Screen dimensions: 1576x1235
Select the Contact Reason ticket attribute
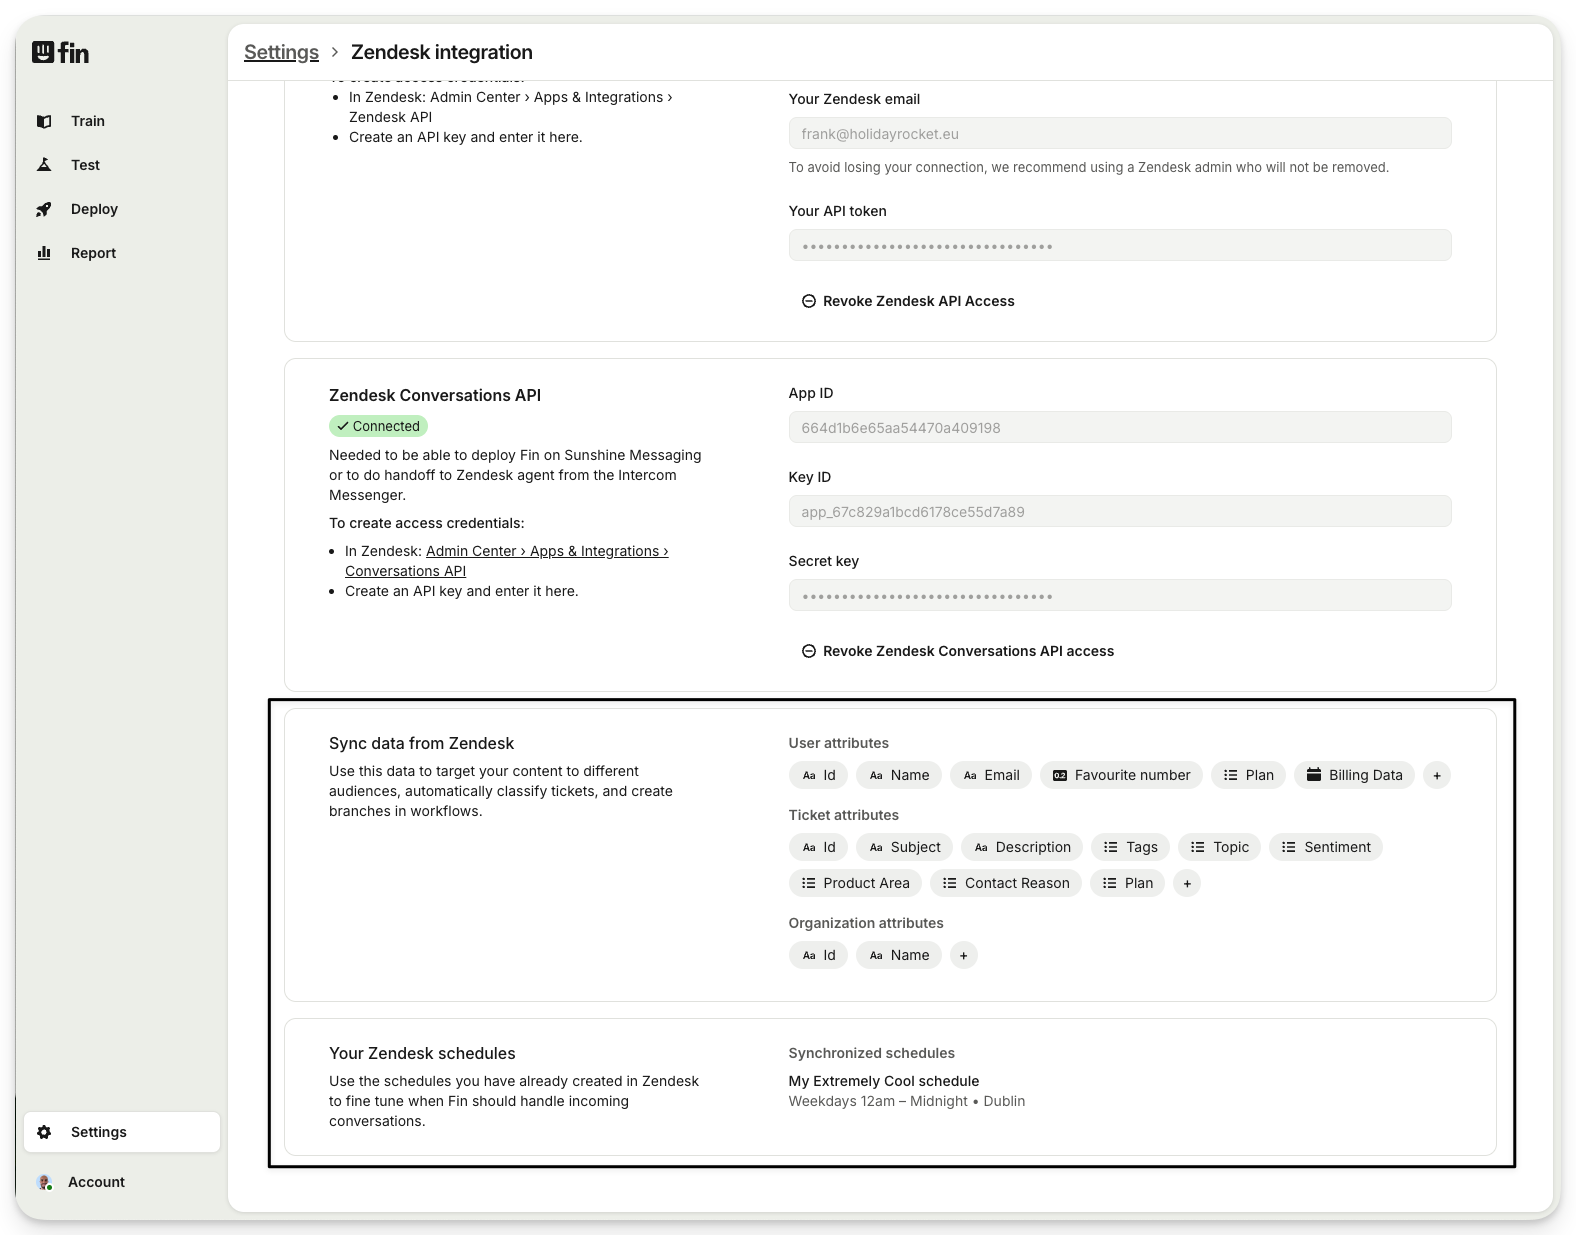(x=1005, y=883)
